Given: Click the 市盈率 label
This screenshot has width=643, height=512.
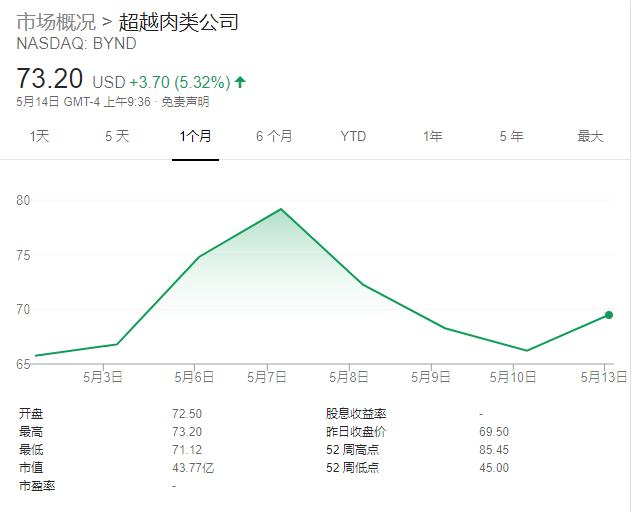Looking at the screenshot, I should click(37, 486).
